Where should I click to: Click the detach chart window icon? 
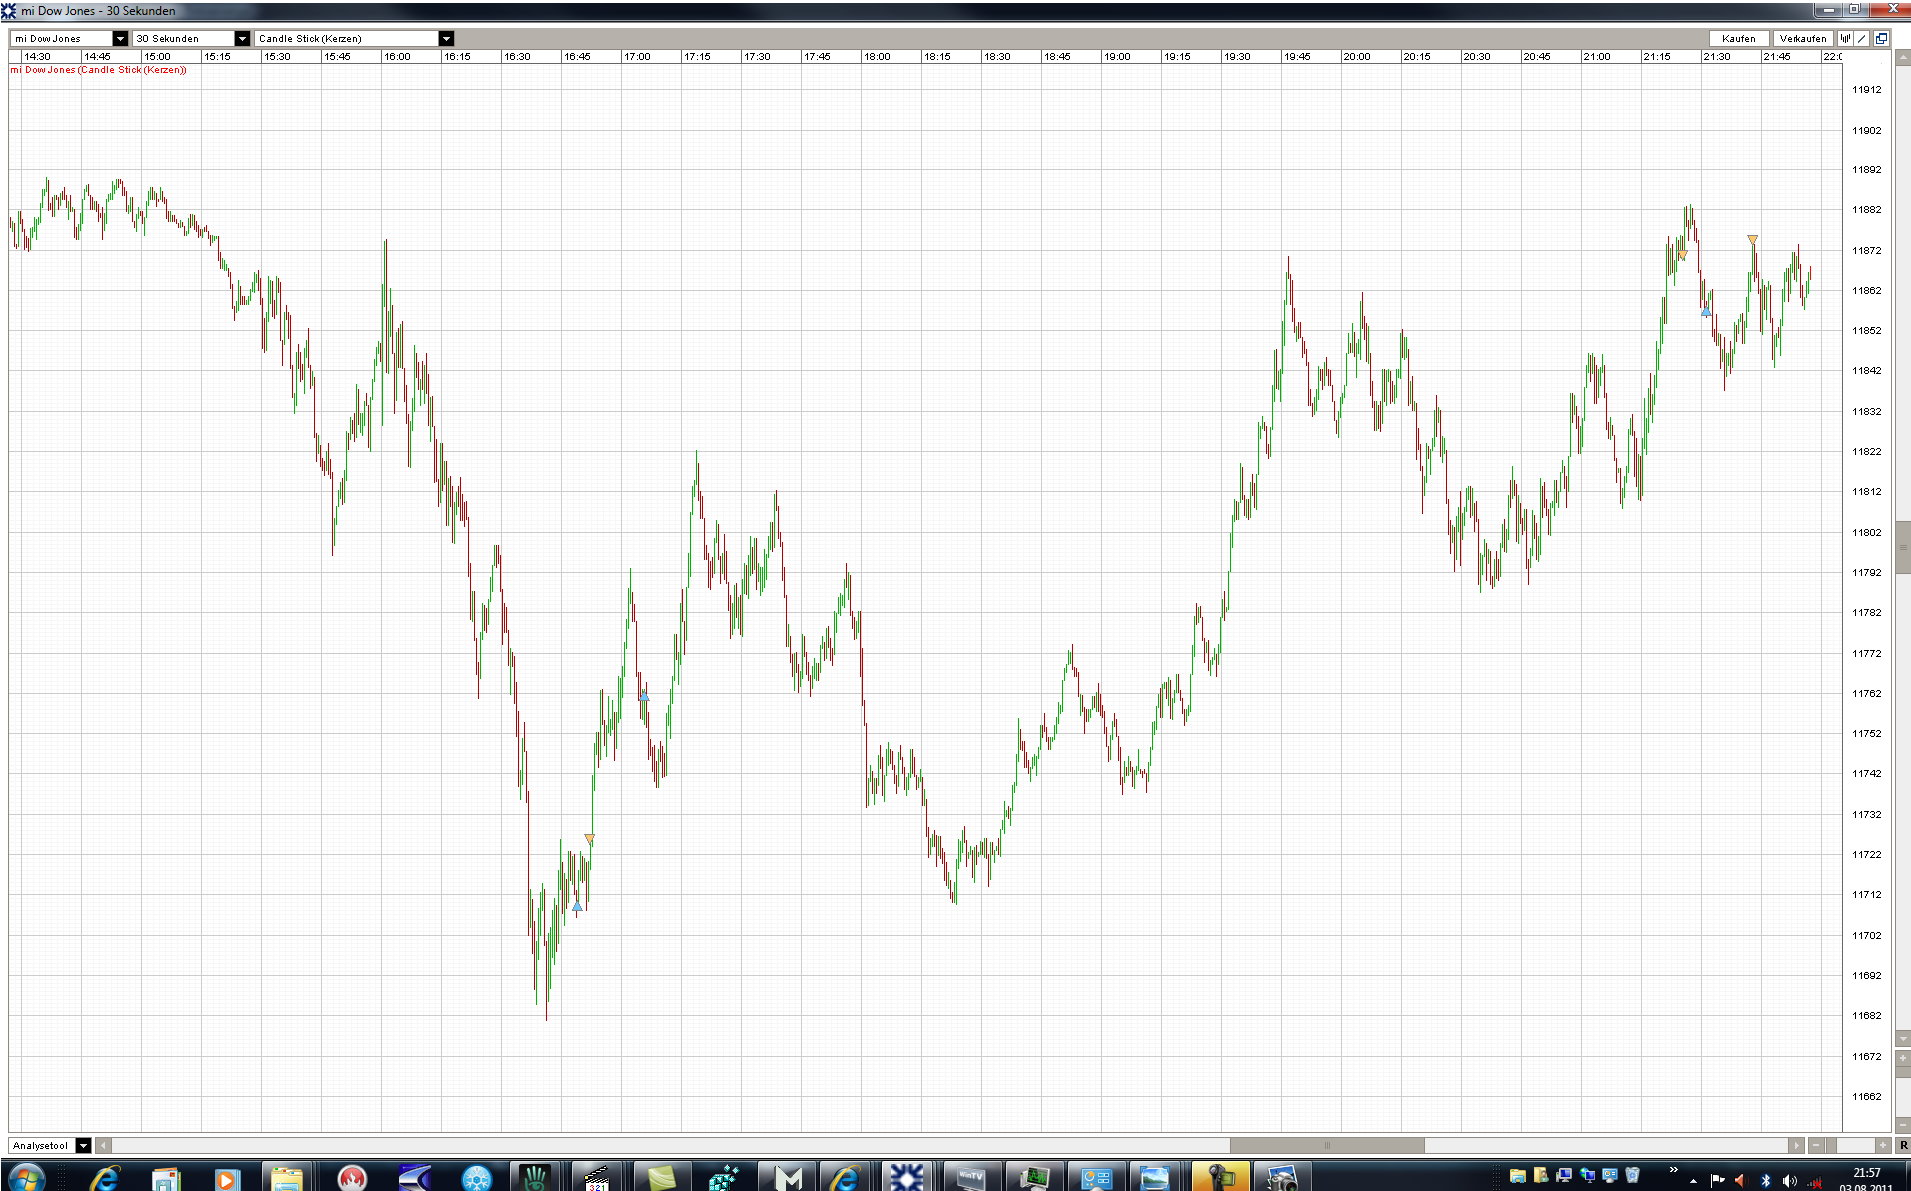(1881, 38)
